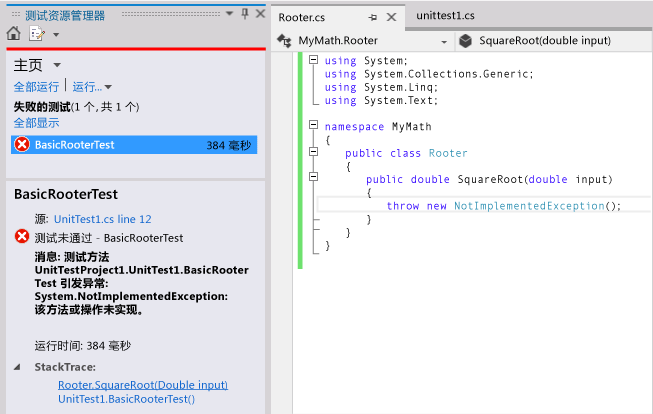The width and height of the screenshot is (653, 414).
Task: Click the 运行时间: 384 毫秒 text
Action: [82, 346]
